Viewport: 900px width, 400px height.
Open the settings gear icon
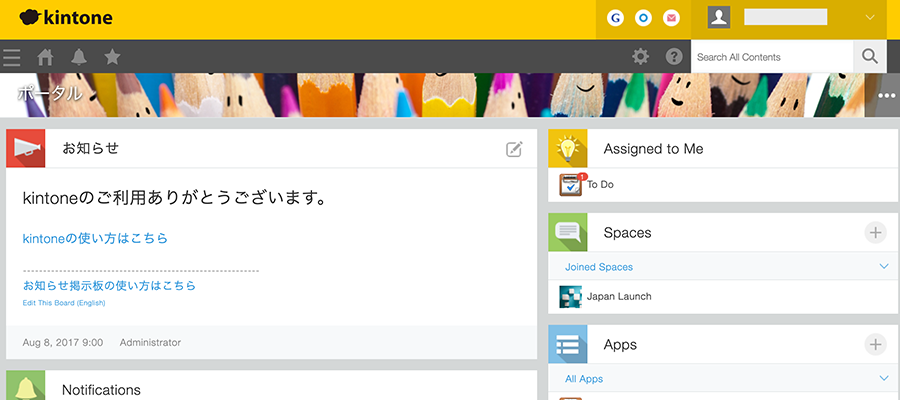tap(641, 57)
